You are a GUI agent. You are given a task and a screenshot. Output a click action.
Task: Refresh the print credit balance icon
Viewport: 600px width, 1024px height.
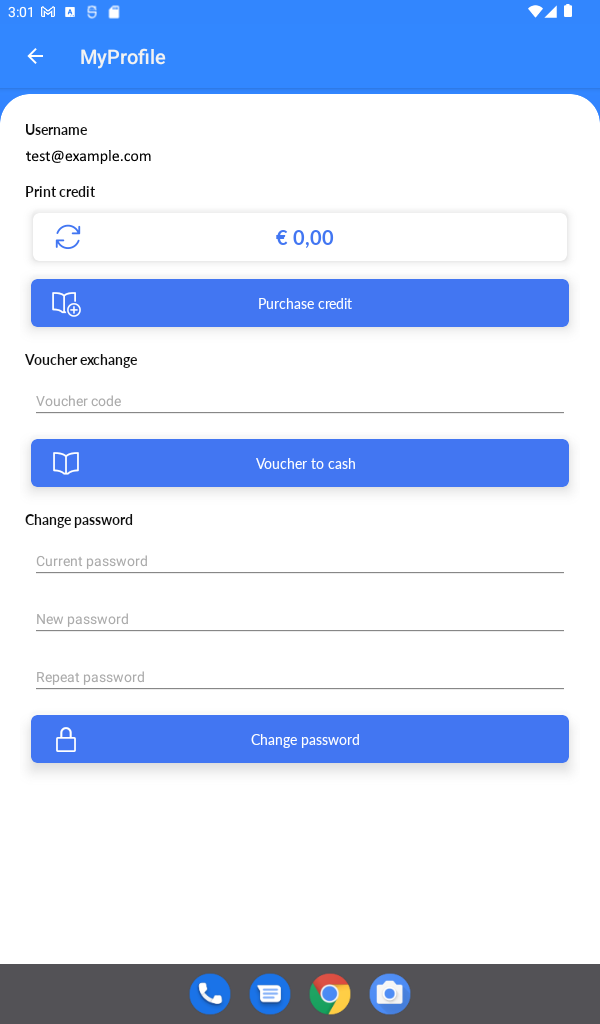point(68,237)
